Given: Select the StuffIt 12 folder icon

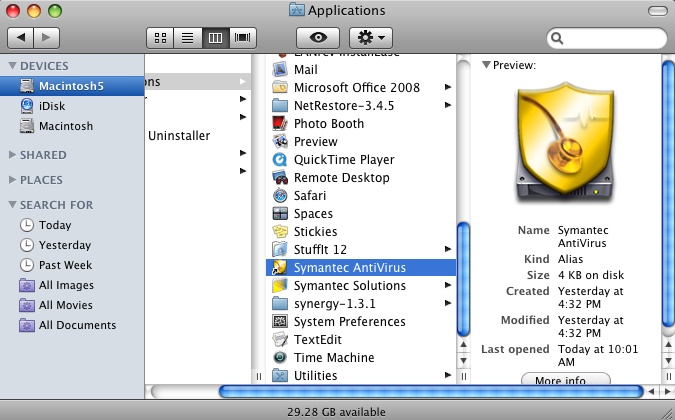Looking at the screenshot, I should click(280, 250).
